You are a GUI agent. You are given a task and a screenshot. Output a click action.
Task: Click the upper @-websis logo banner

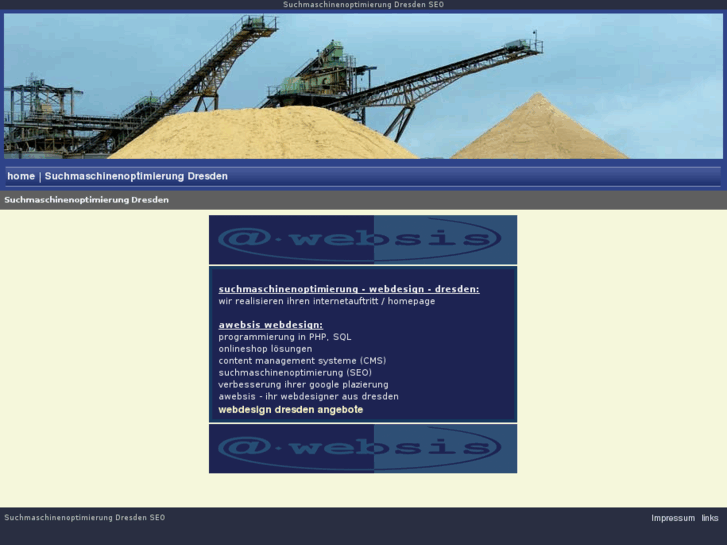(x=363, y=239)
